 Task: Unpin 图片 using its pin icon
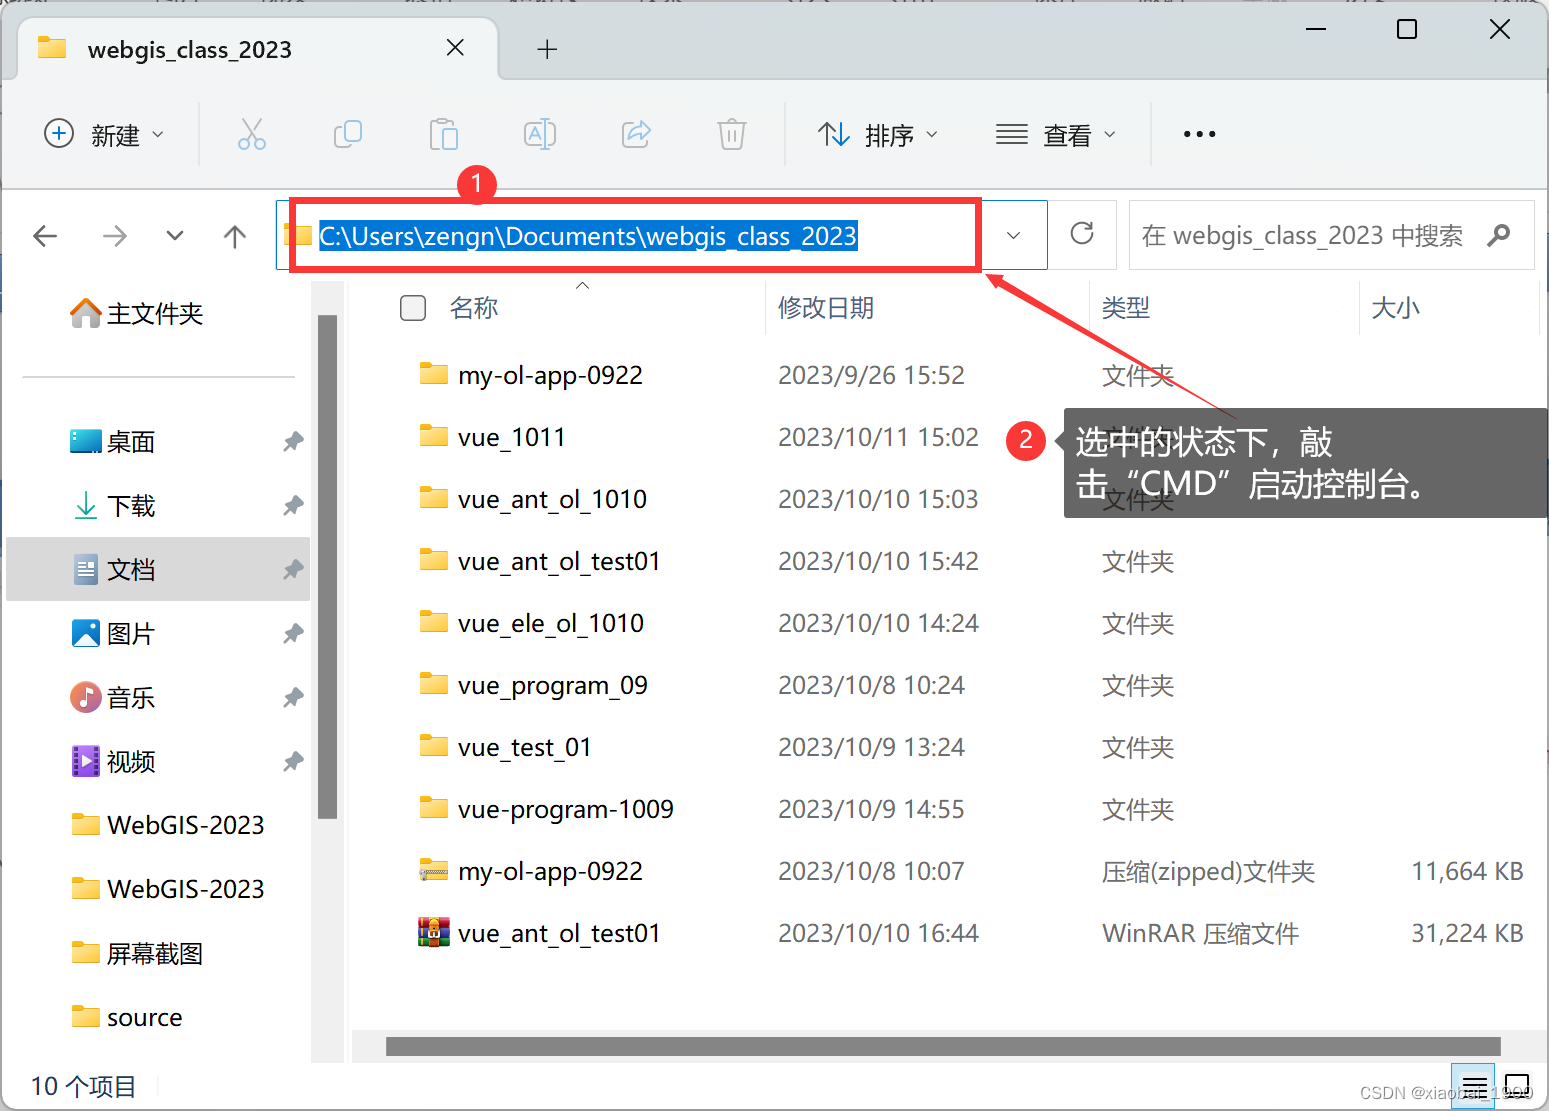tap(293, 633)
